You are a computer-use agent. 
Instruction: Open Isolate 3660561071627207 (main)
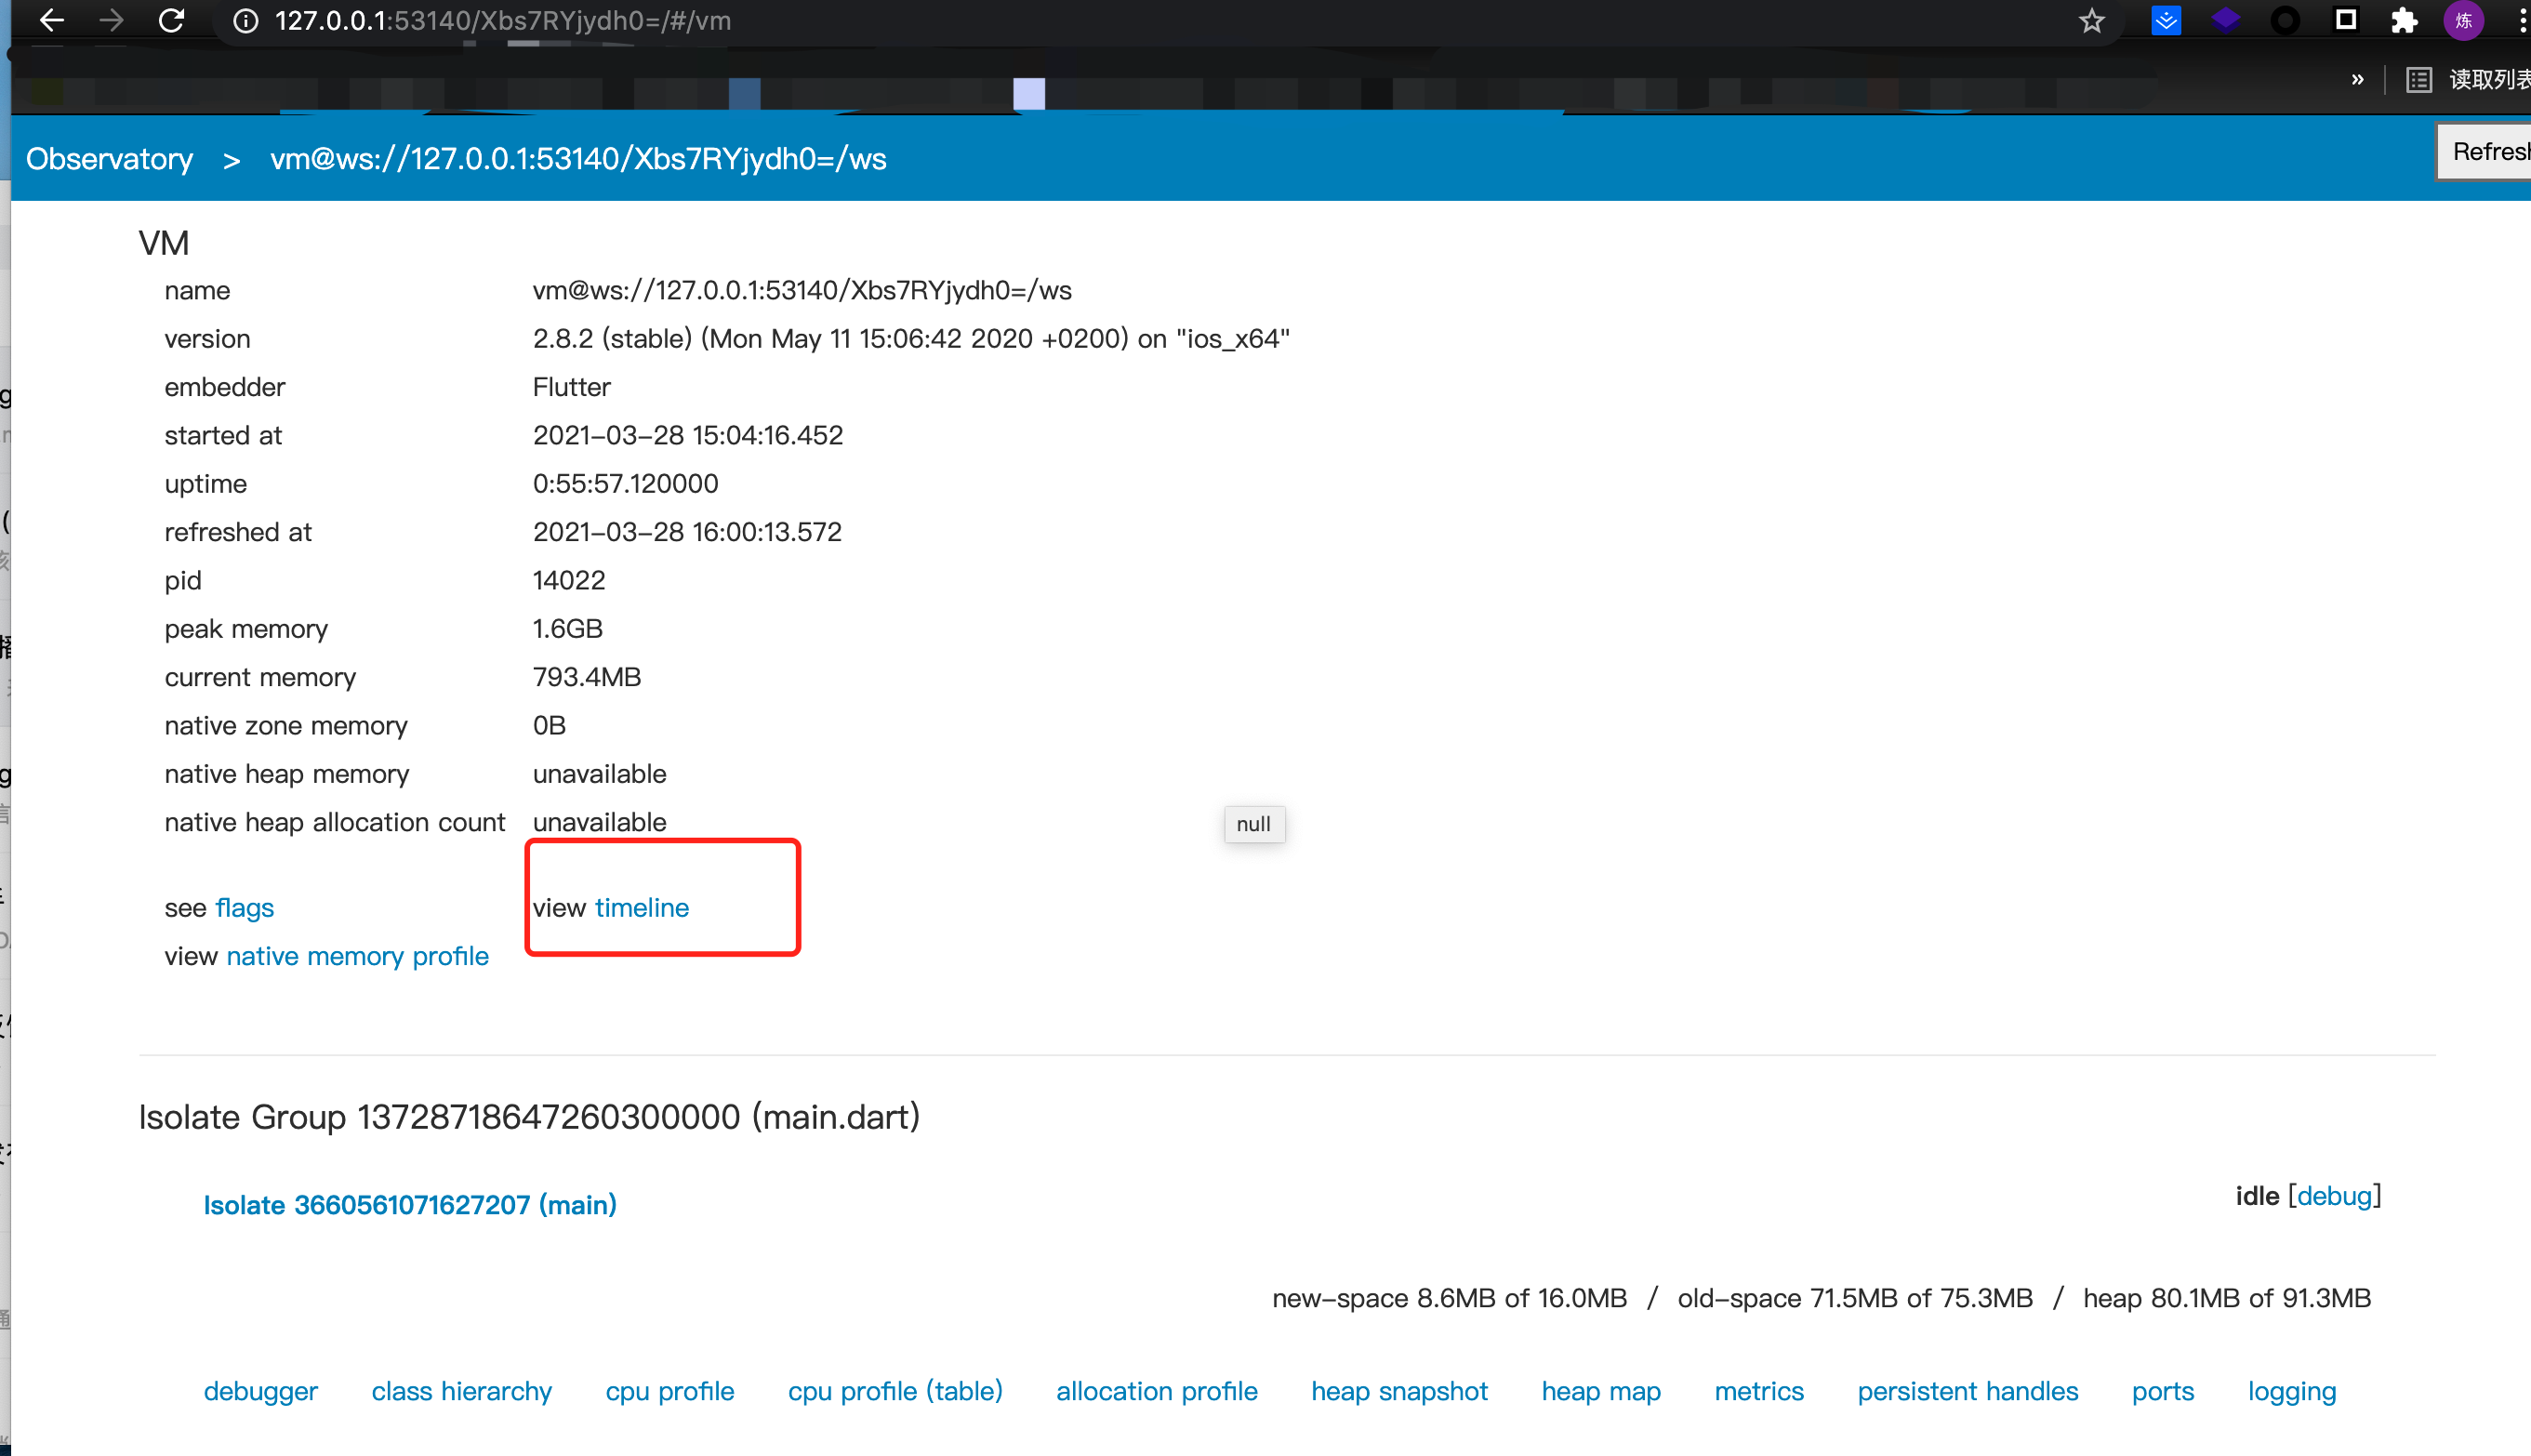click(410, 1205)
